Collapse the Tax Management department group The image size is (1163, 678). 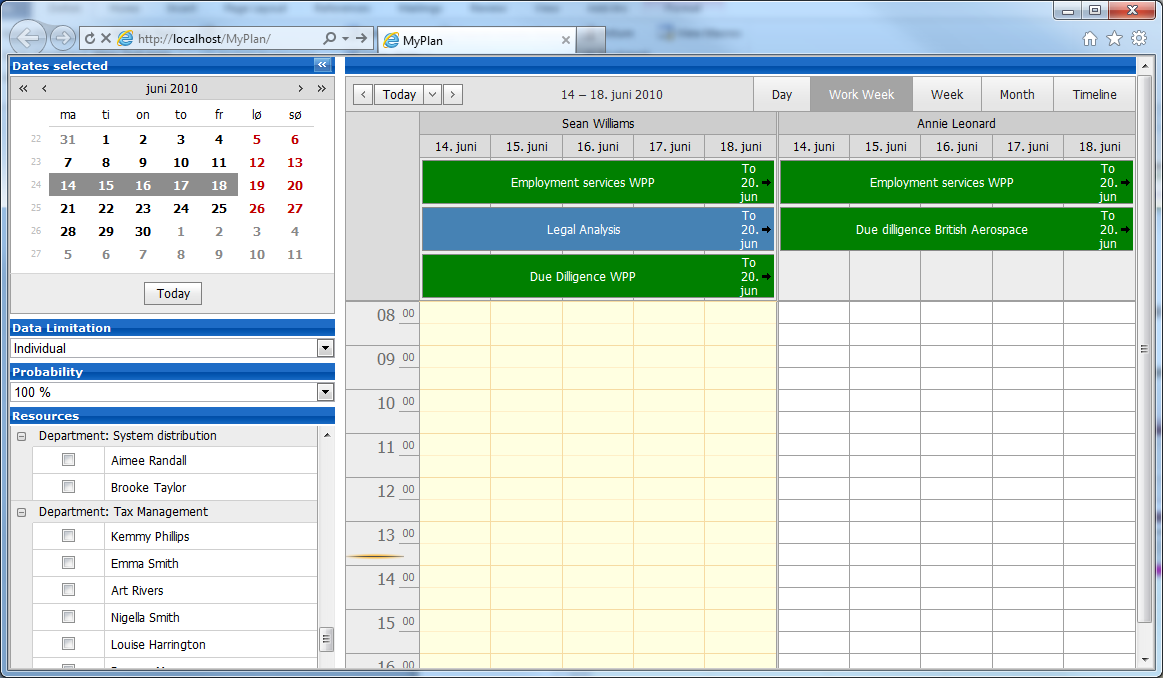22,512
